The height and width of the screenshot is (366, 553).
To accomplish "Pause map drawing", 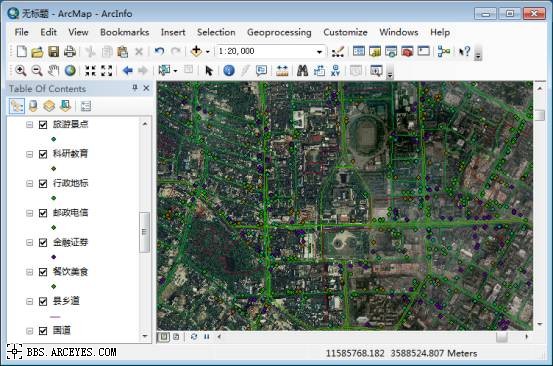I will click(x=206, y=337).
